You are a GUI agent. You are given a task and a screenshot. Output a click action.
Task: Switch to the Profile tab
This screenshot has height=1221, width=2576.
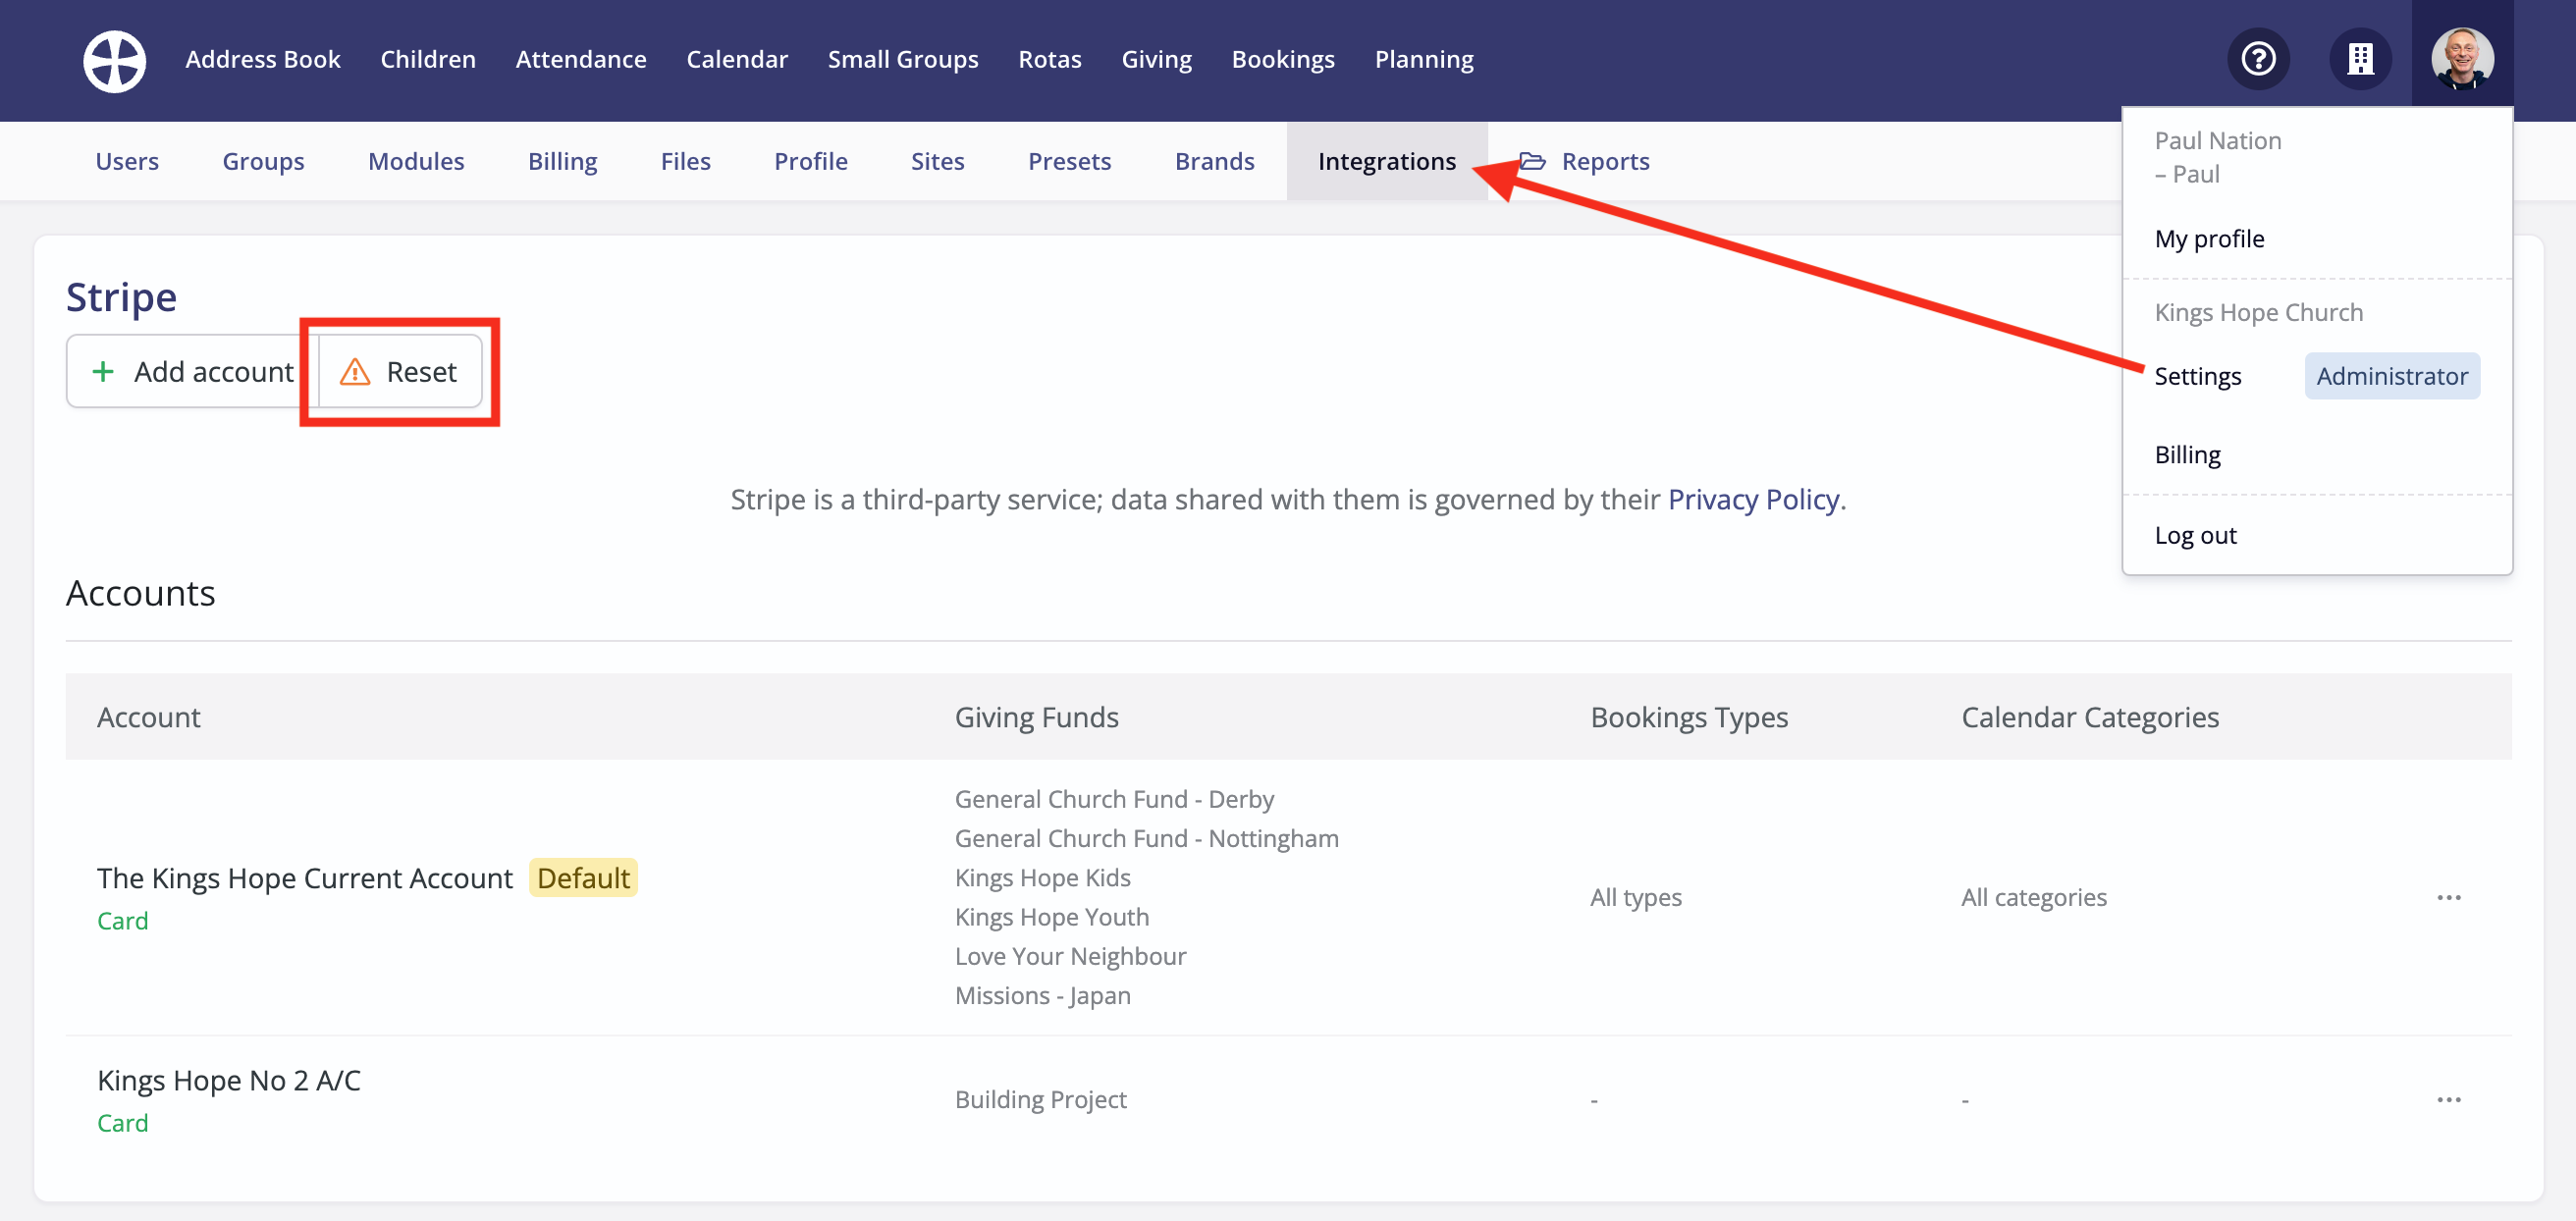point(810,161)
